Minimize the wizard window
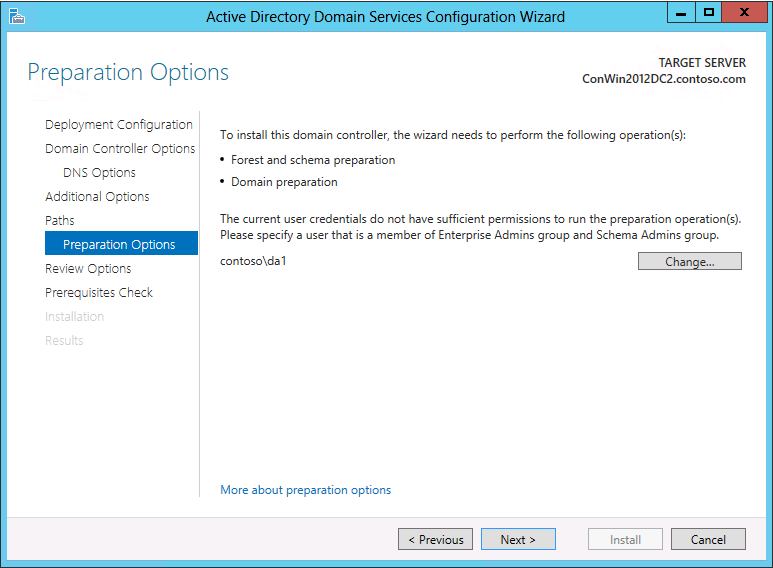 tap(681, 12)
